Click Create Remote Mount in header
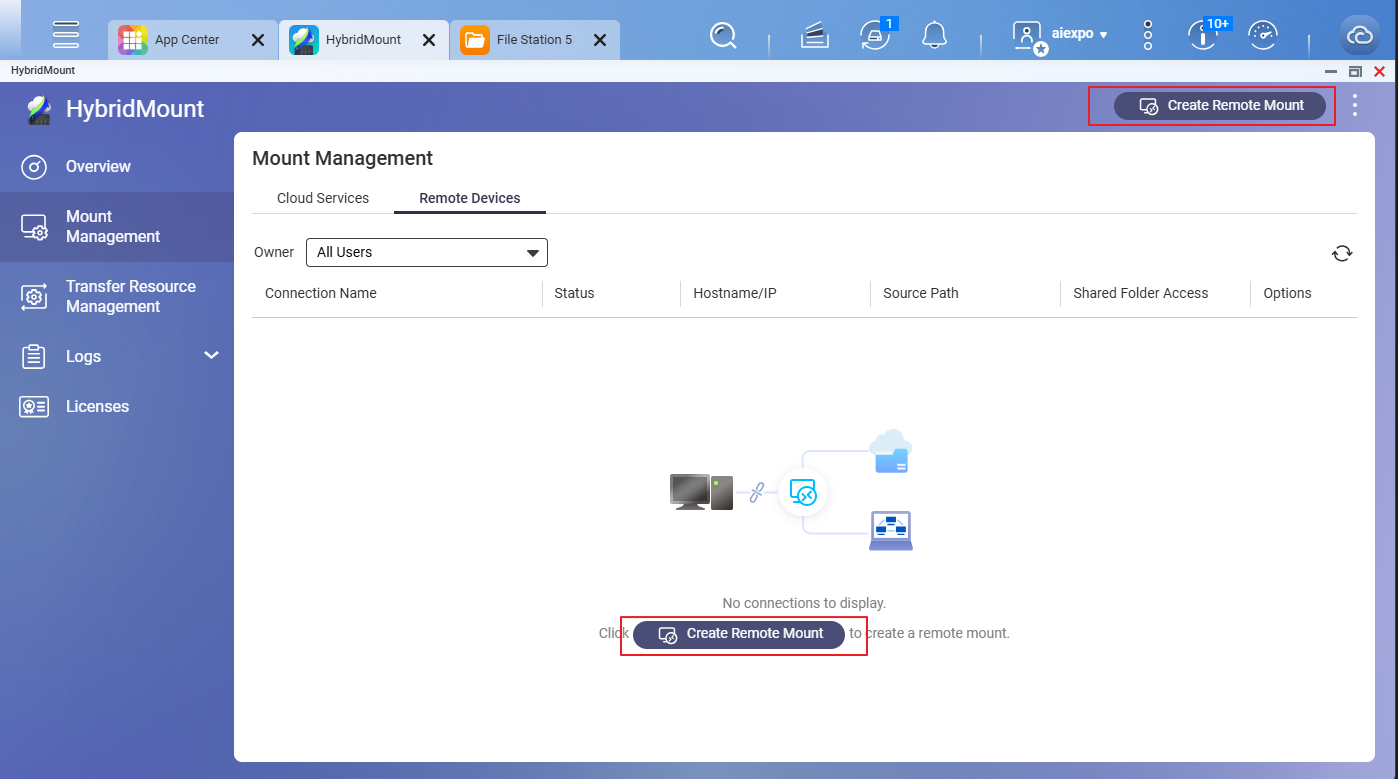 (x=1220, y=106)
